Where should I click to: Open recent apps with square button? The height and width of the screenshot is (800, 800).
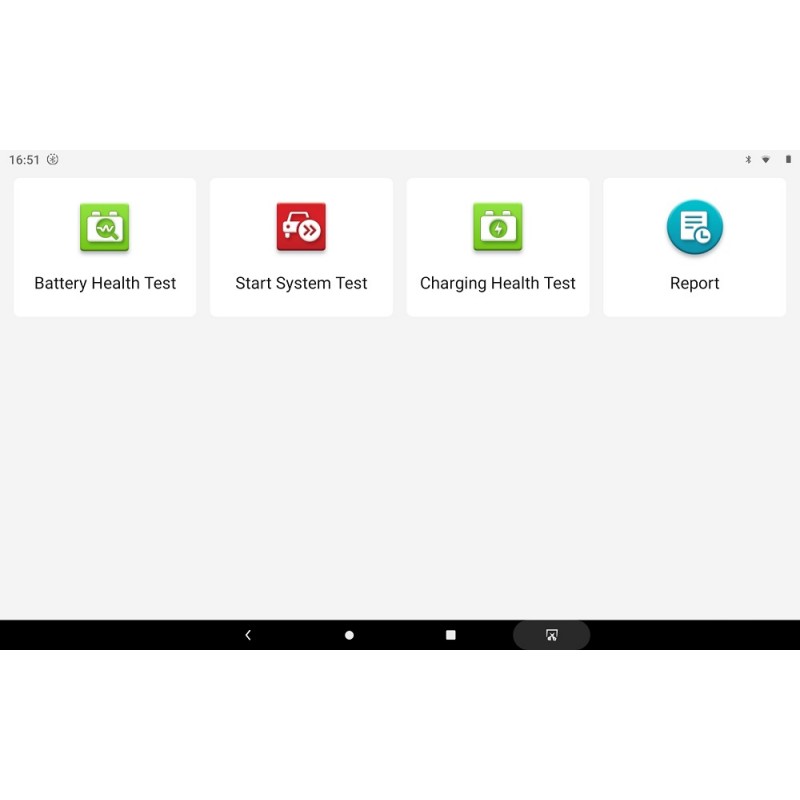[450, 635]
